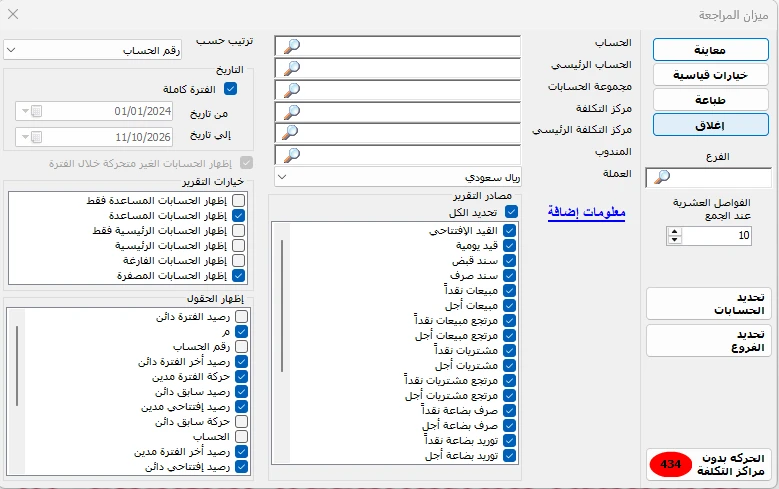The width and height of the screenshot is (779, 489).
Task: Enable رقم الحساب field checkbox
Action: click(x=241, y=346)
